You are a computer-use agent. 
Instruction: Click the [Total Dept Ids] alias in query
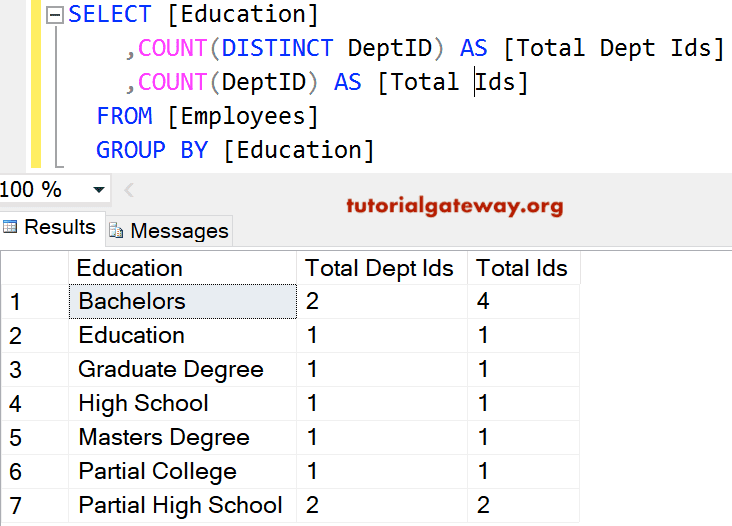tap(614, 49)
